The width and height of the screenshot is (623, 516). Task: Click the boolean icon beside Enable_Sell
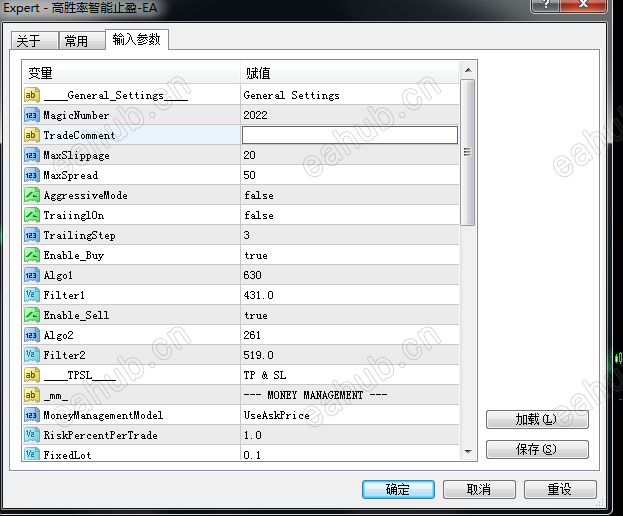(32, 315)
